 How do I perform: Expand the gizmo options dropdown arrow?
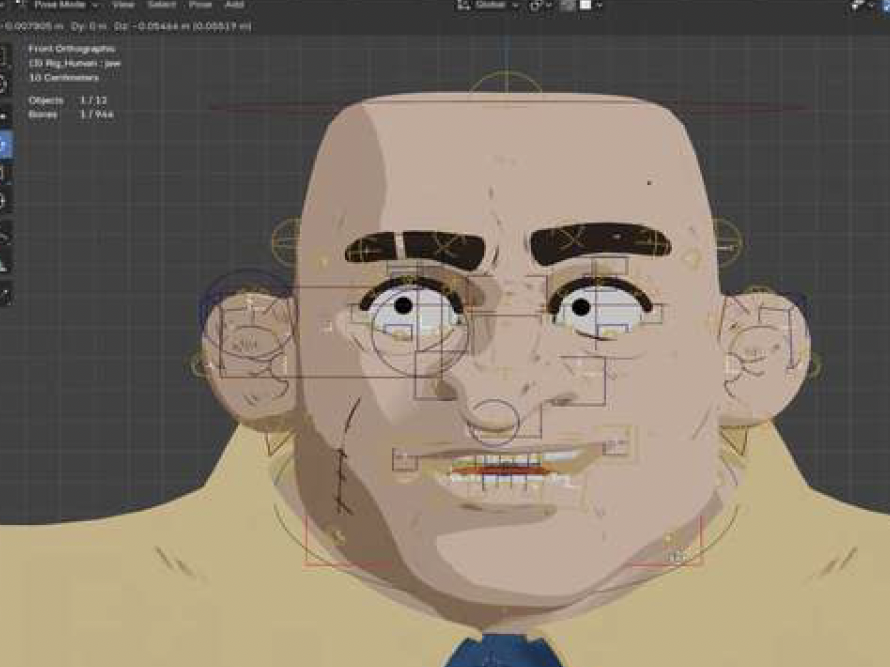coord(871,6)
